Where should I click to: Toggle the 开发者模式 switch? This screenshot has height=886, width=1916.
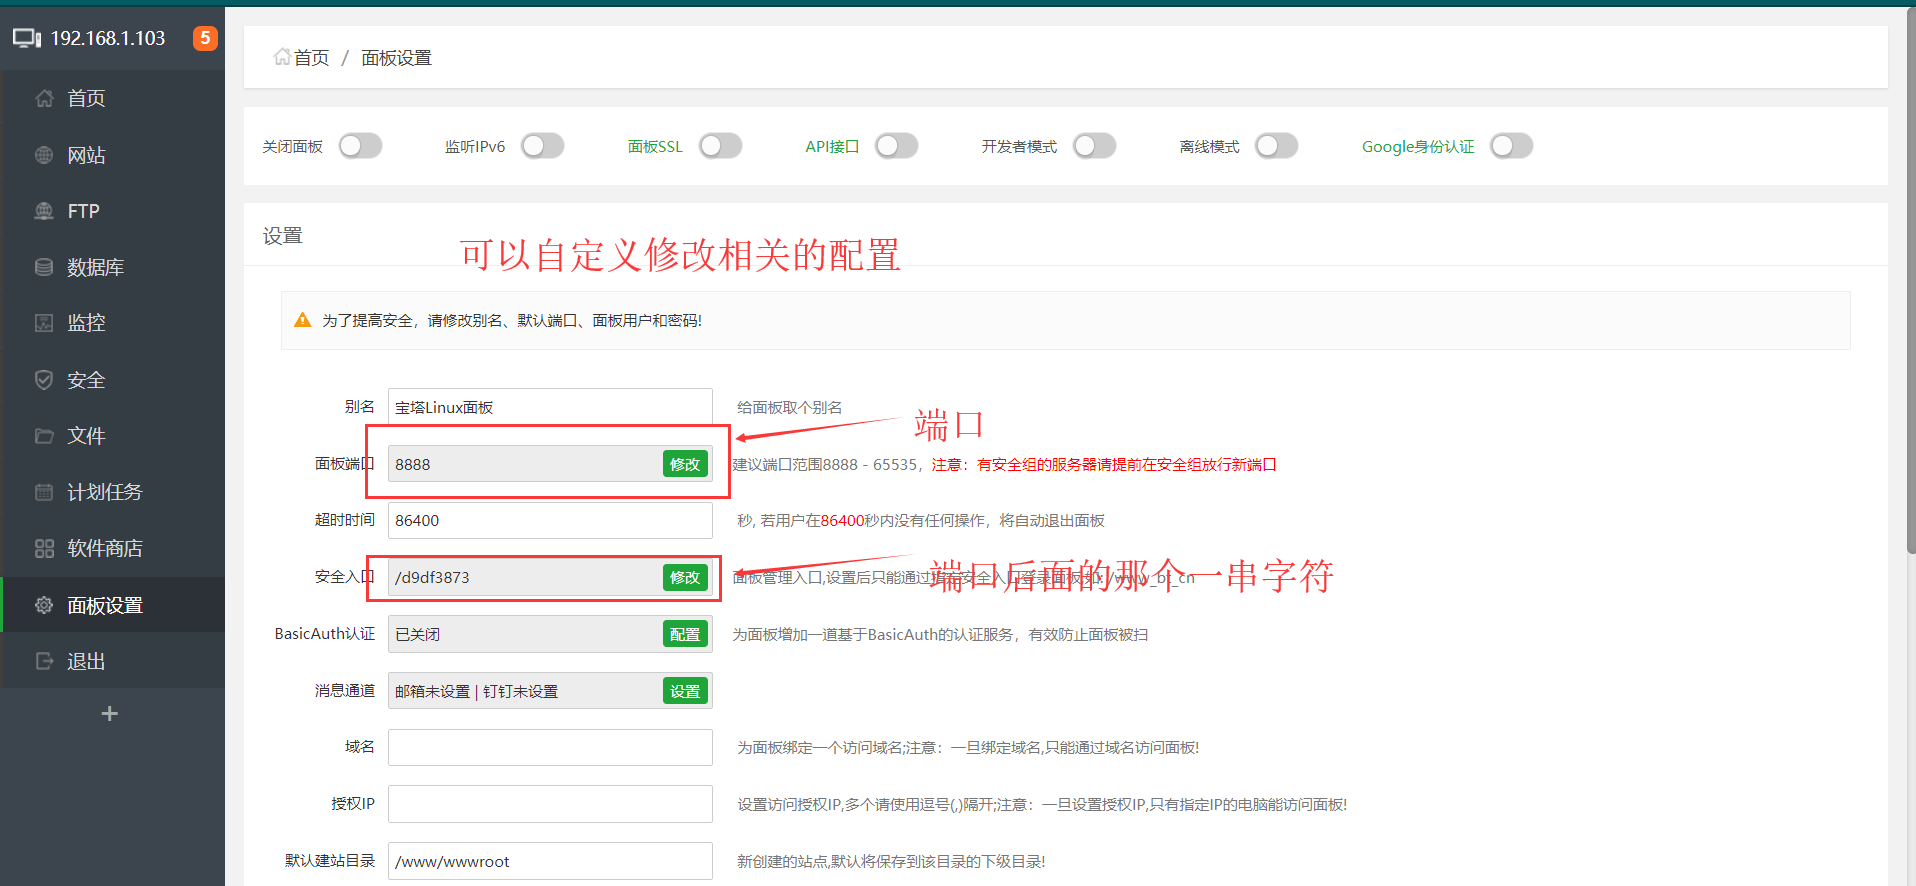click(x=1094, y=146)
